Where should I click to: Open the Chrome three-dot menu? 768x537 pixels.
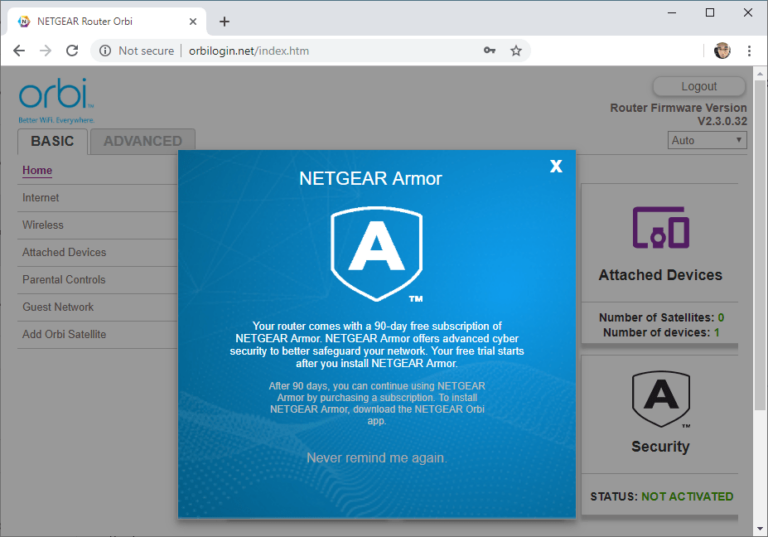748,51
